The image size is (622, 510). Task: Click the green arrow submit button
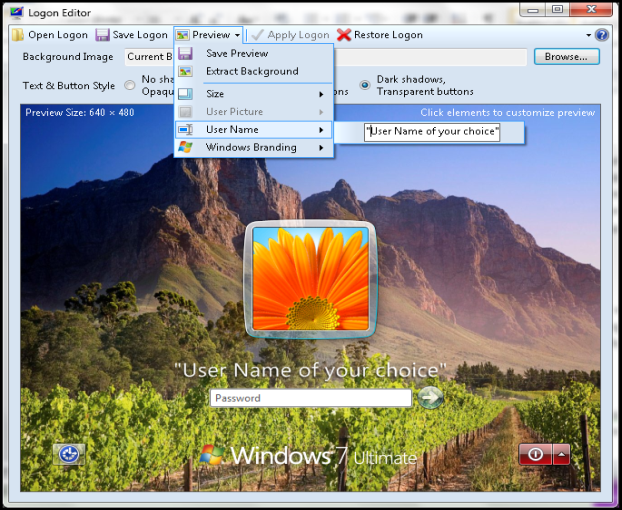tap(430, 397)
